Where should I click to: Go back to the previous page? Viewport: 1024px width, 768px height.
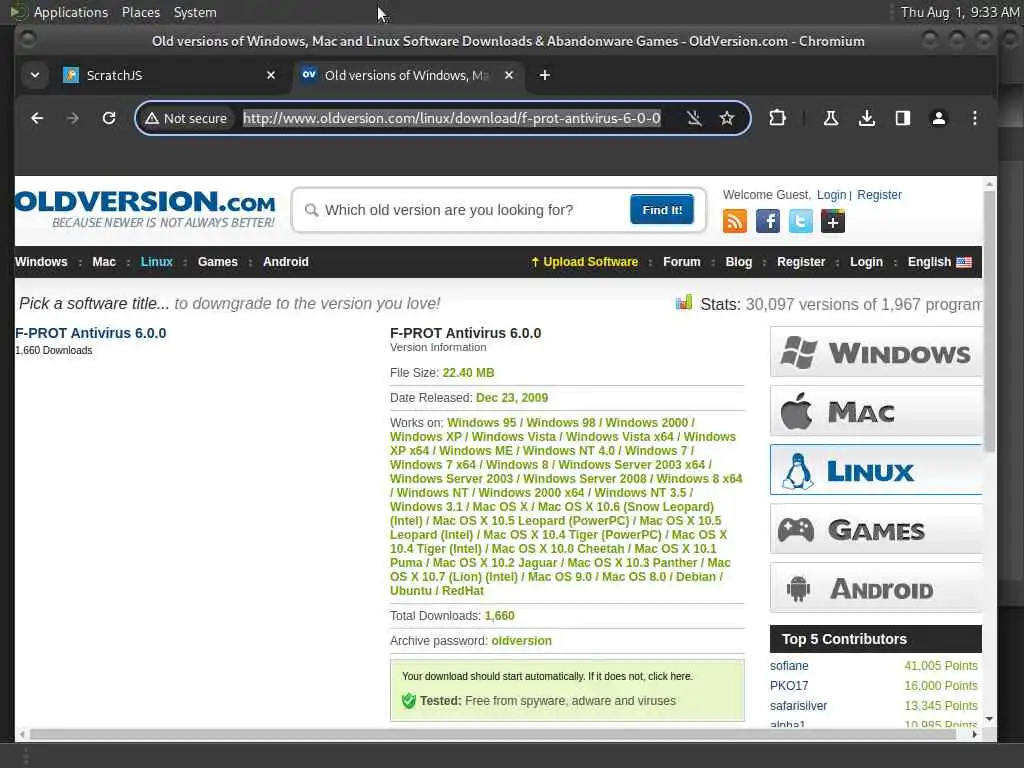pos(37,118)
